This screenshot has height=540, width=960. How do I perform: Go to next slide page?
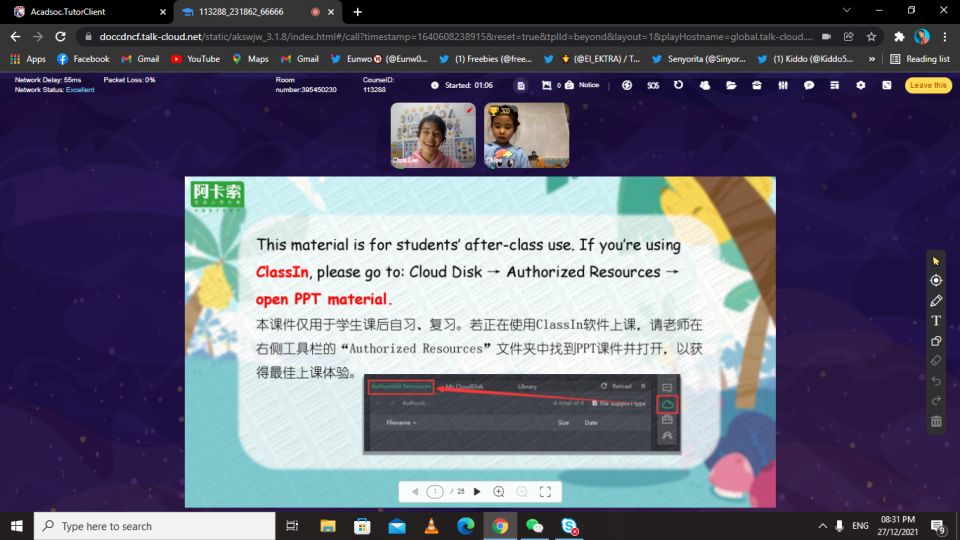pyautogui.click(x=477, y=492)
